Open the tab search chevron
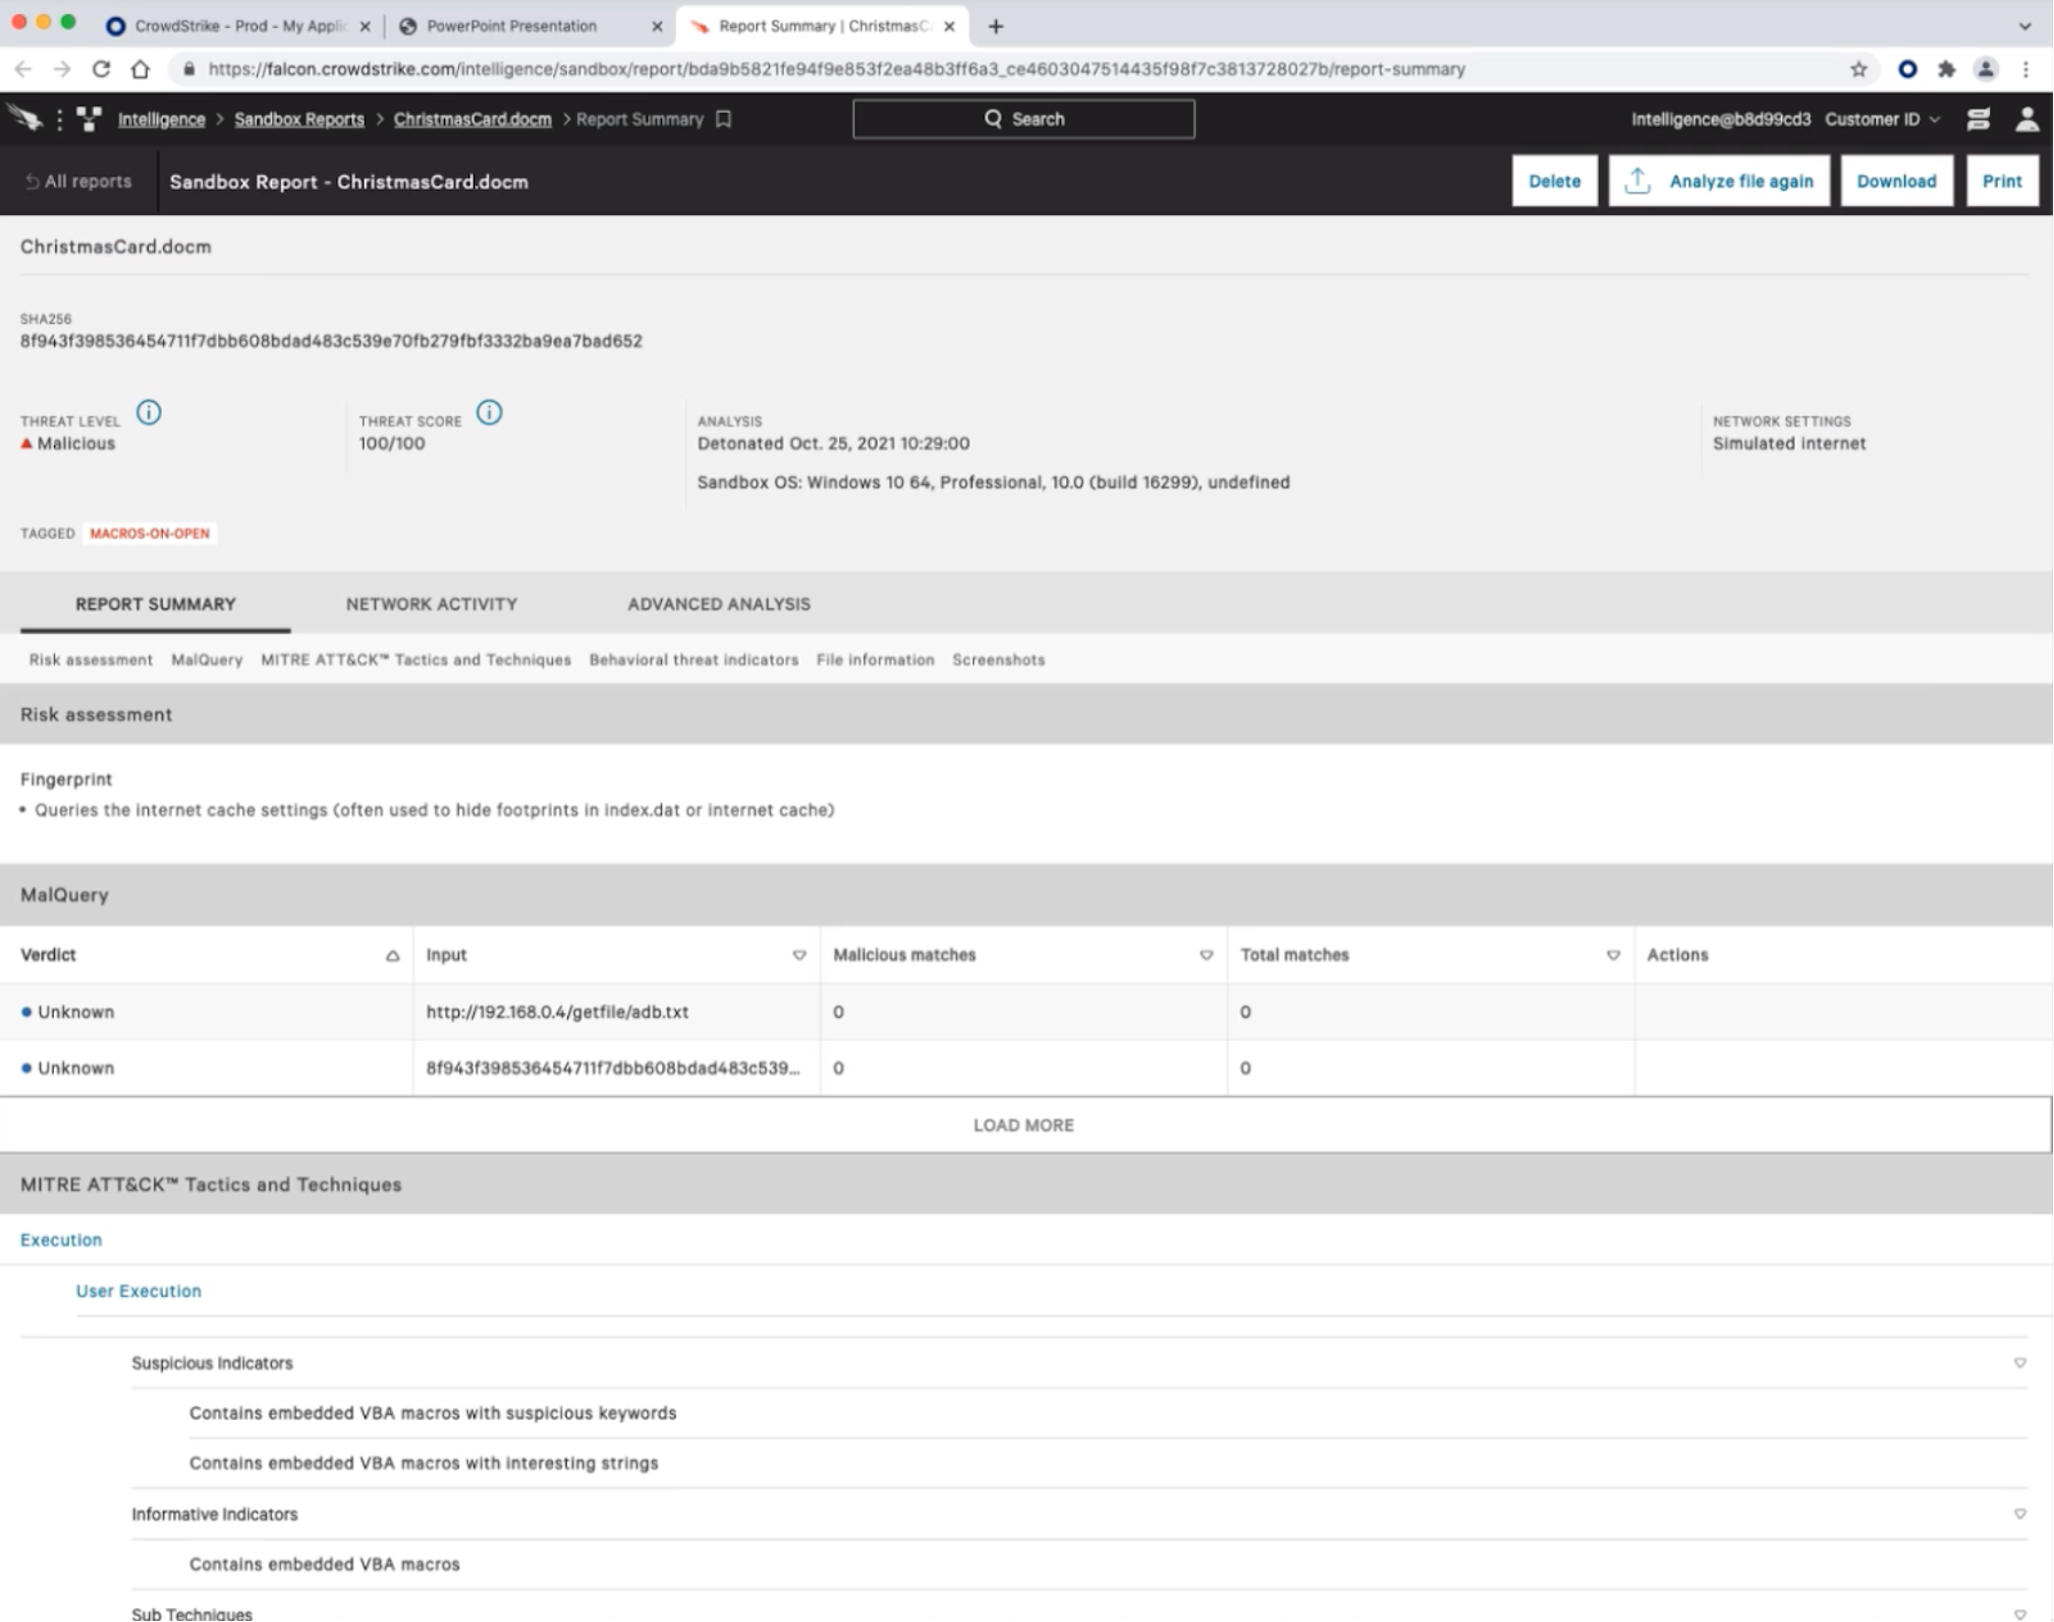 tap(2025, 27)
